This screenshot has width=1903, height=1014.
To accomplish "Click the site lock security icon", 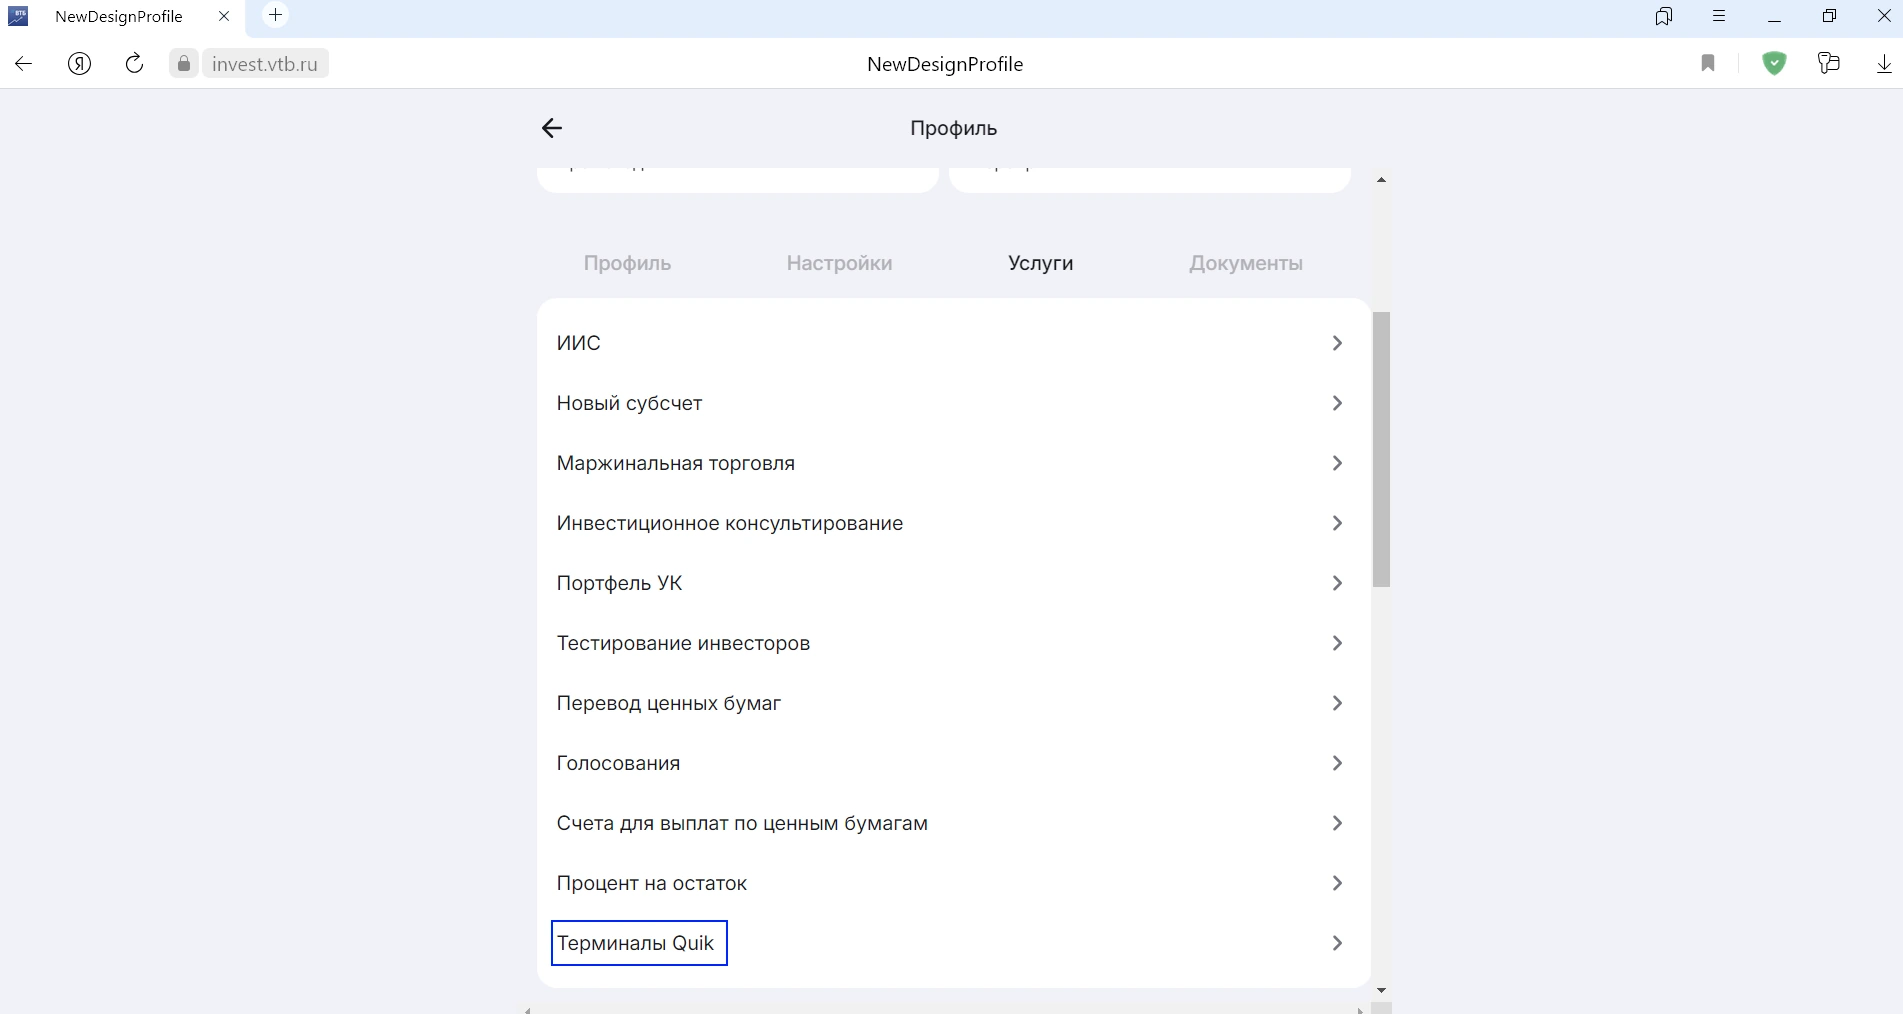I will tap(184, 64).
